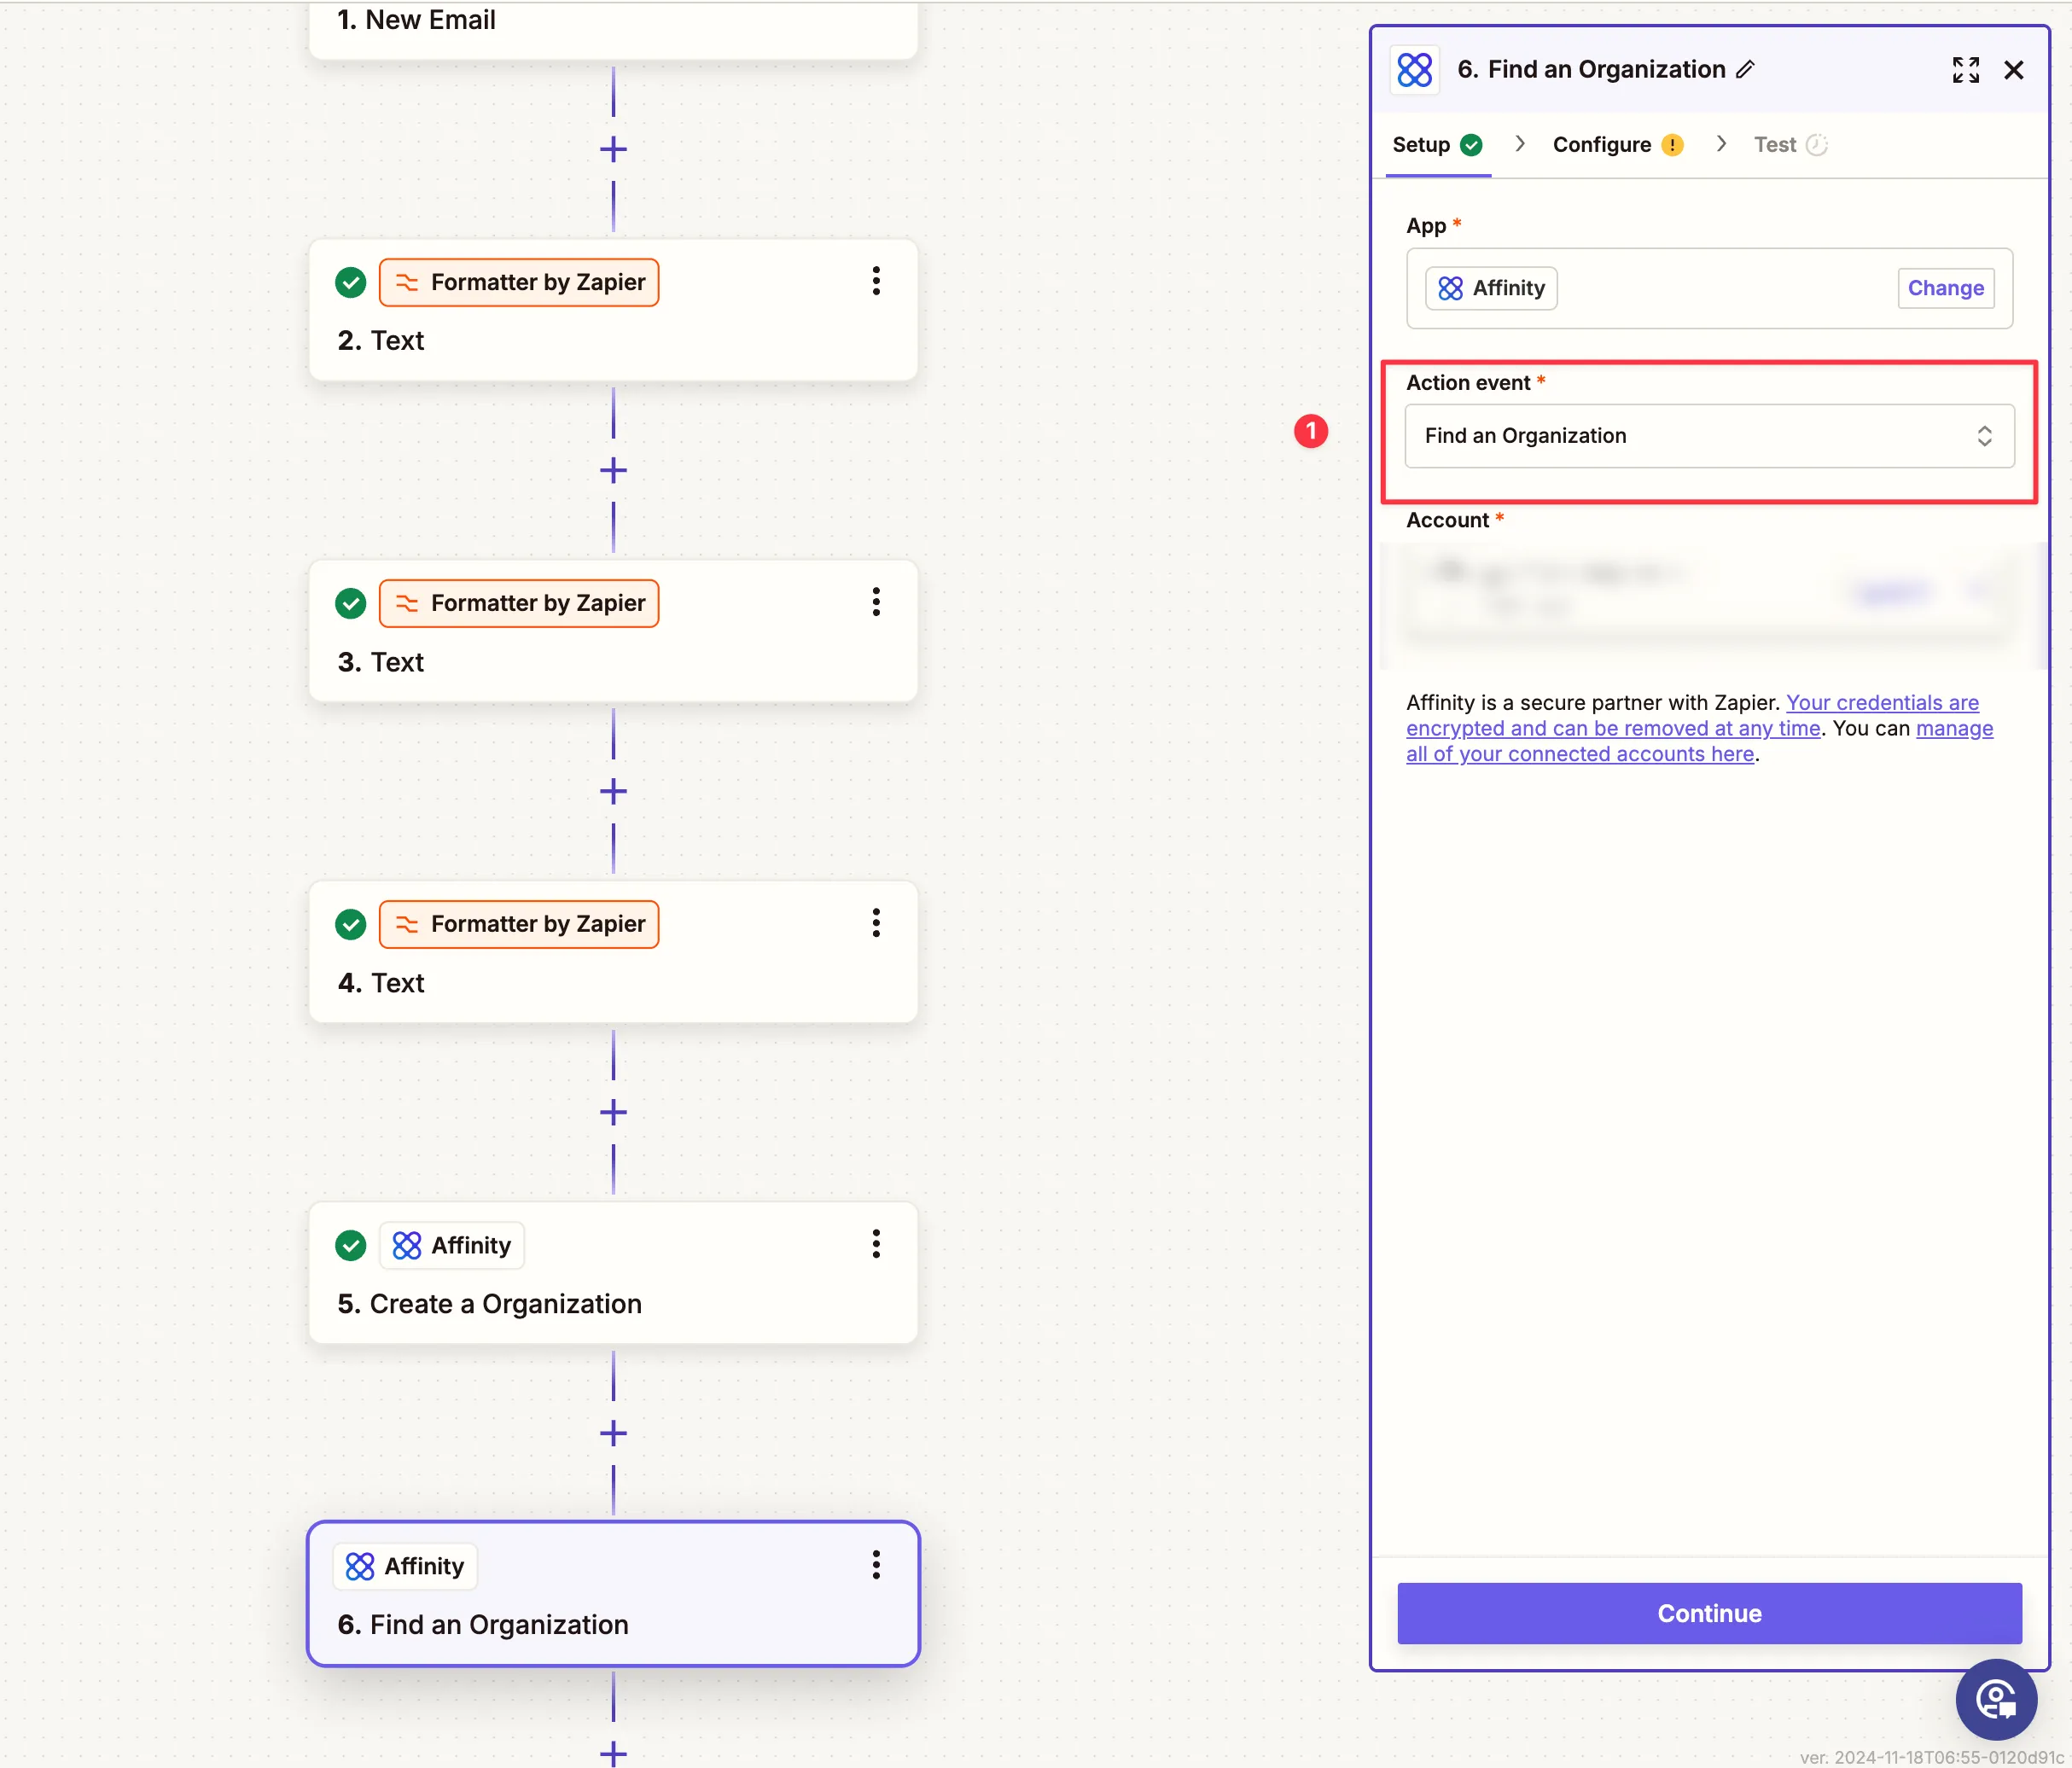2072x1768 pixels.
Task: Click the green check on step 3
Action: (x=350, y=604)
